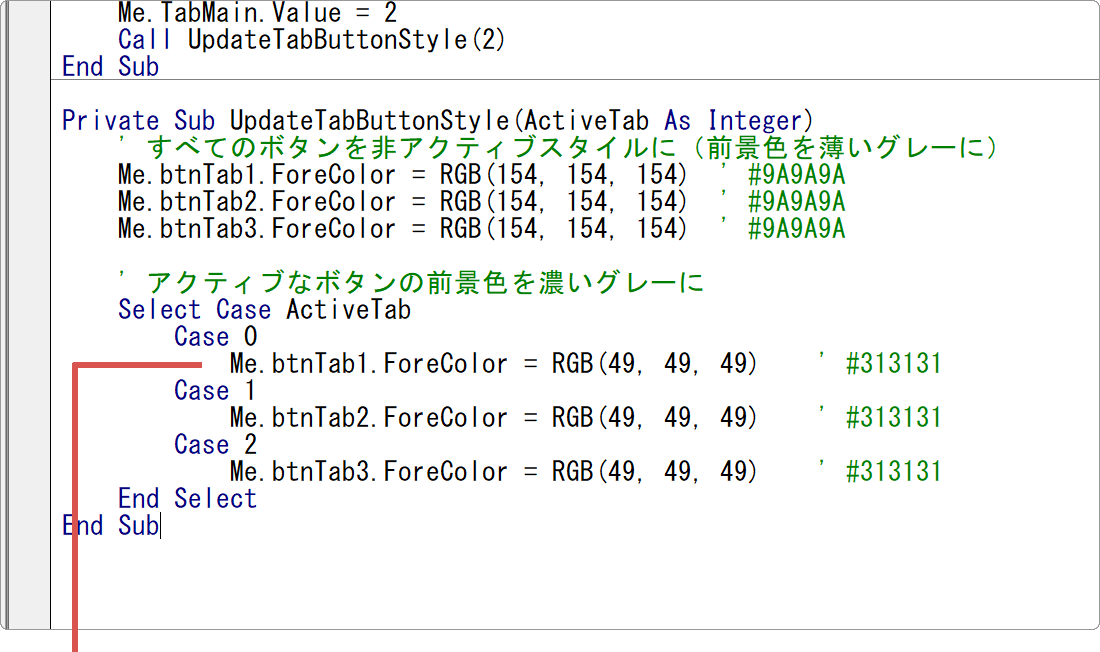The height and width of the screenshot is (652, 1100).
Task: Click the "Select Case ActiveTab" statement
Action: 264,310
